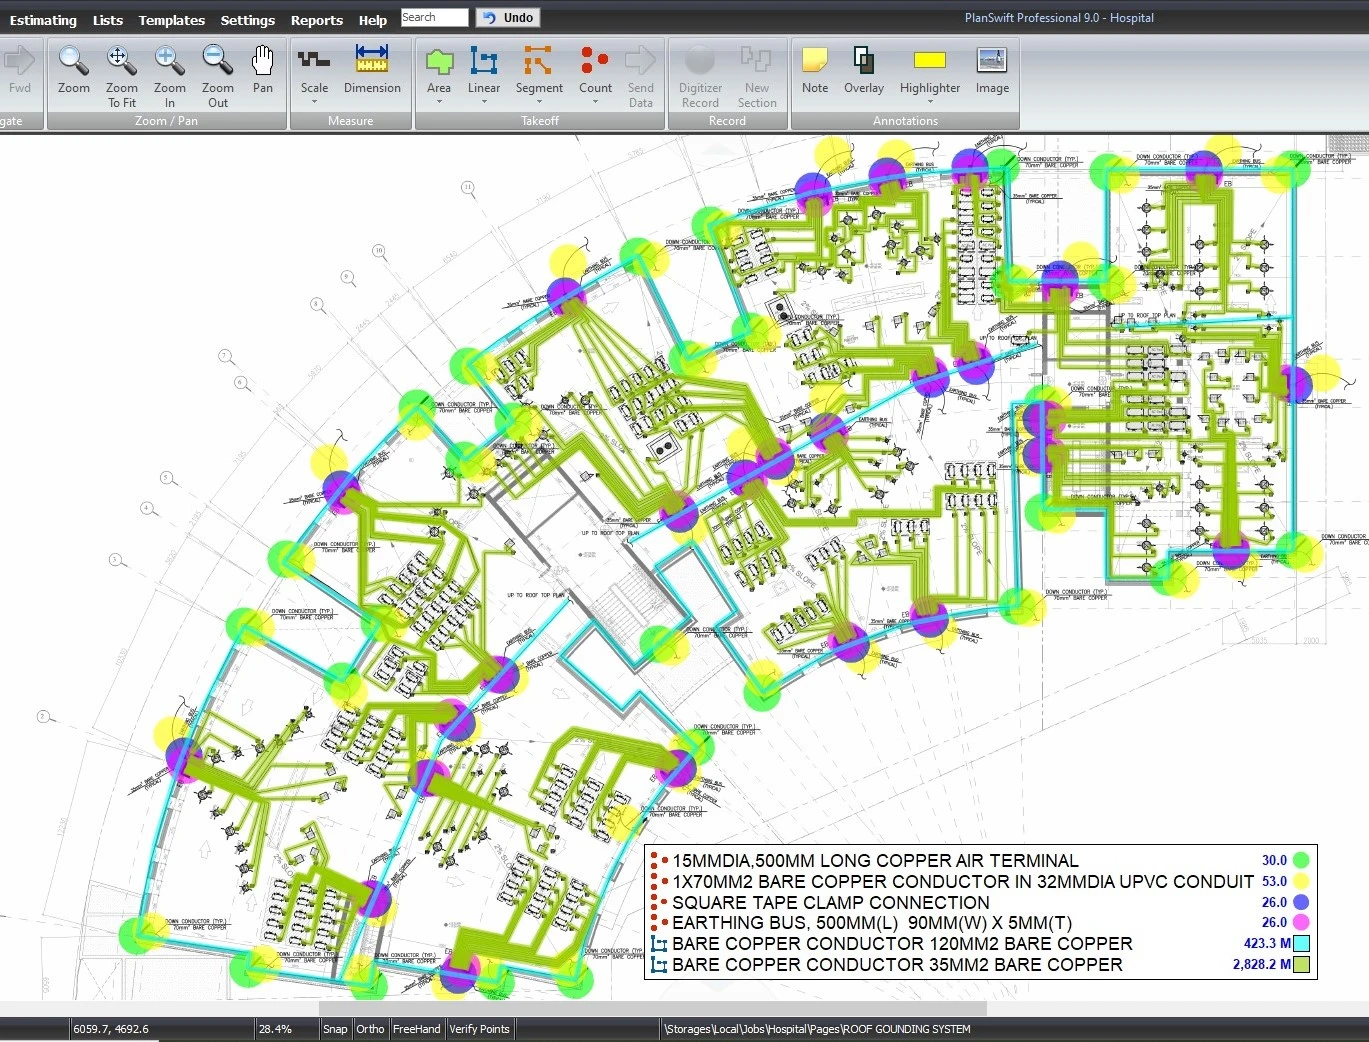This screenshot has width=1369, height=1042.
Task: Open the Scale measure tool
Action: pyautogui.click(x=314, y=71)
